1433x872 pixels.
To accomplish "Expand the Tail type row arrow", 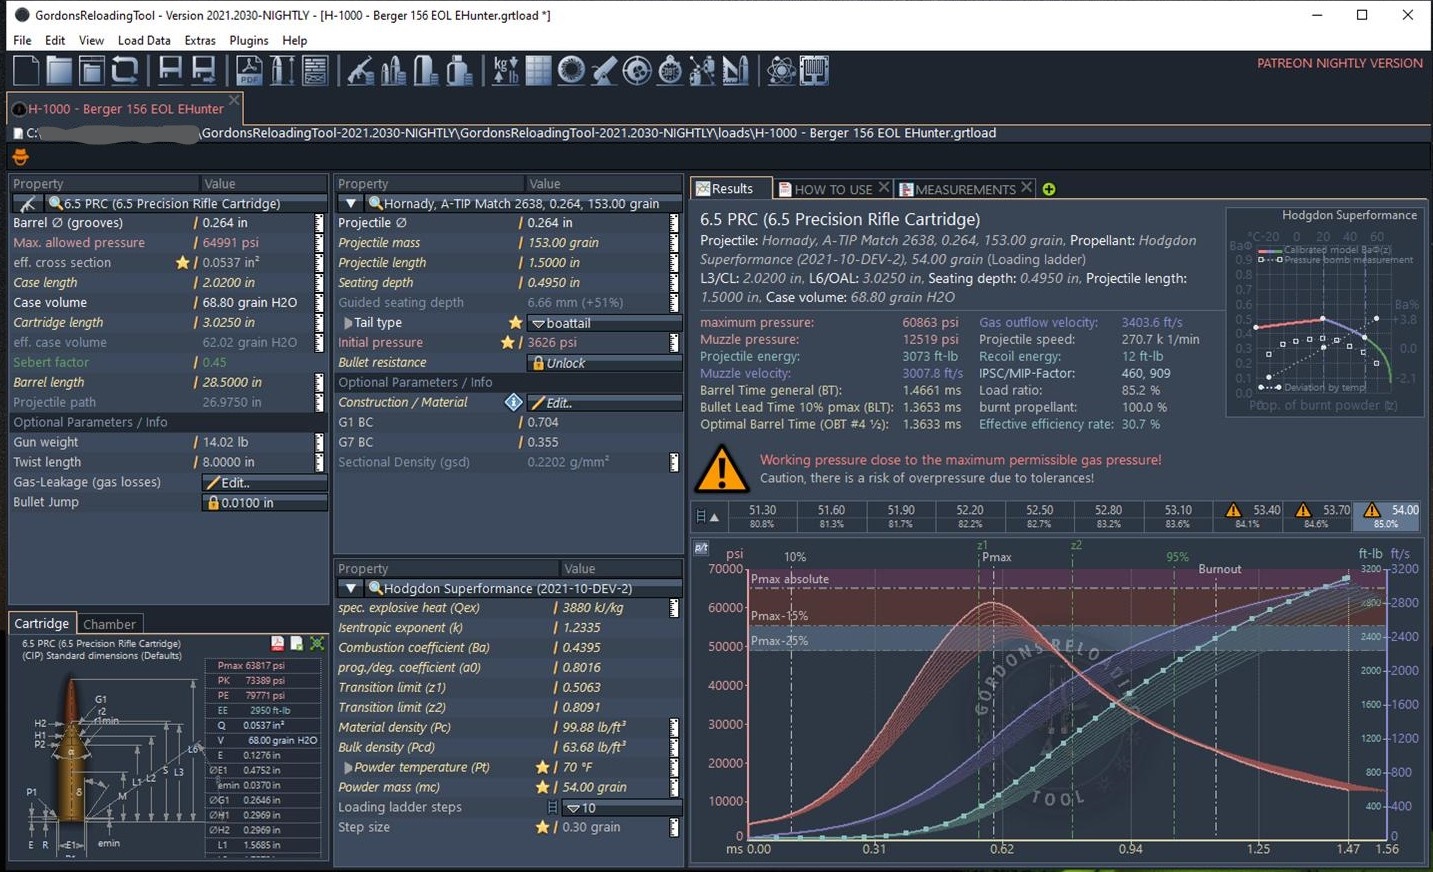I will click(348, 323).
